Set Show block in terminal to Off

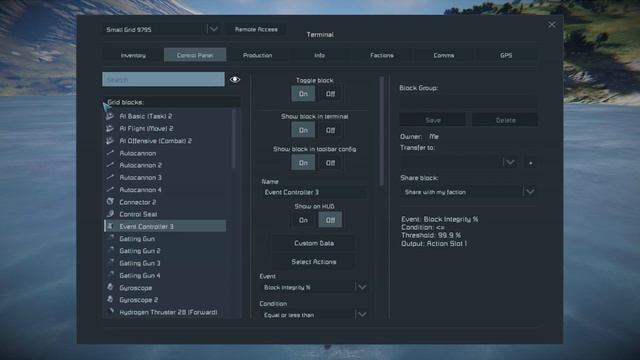coord(330,130)
